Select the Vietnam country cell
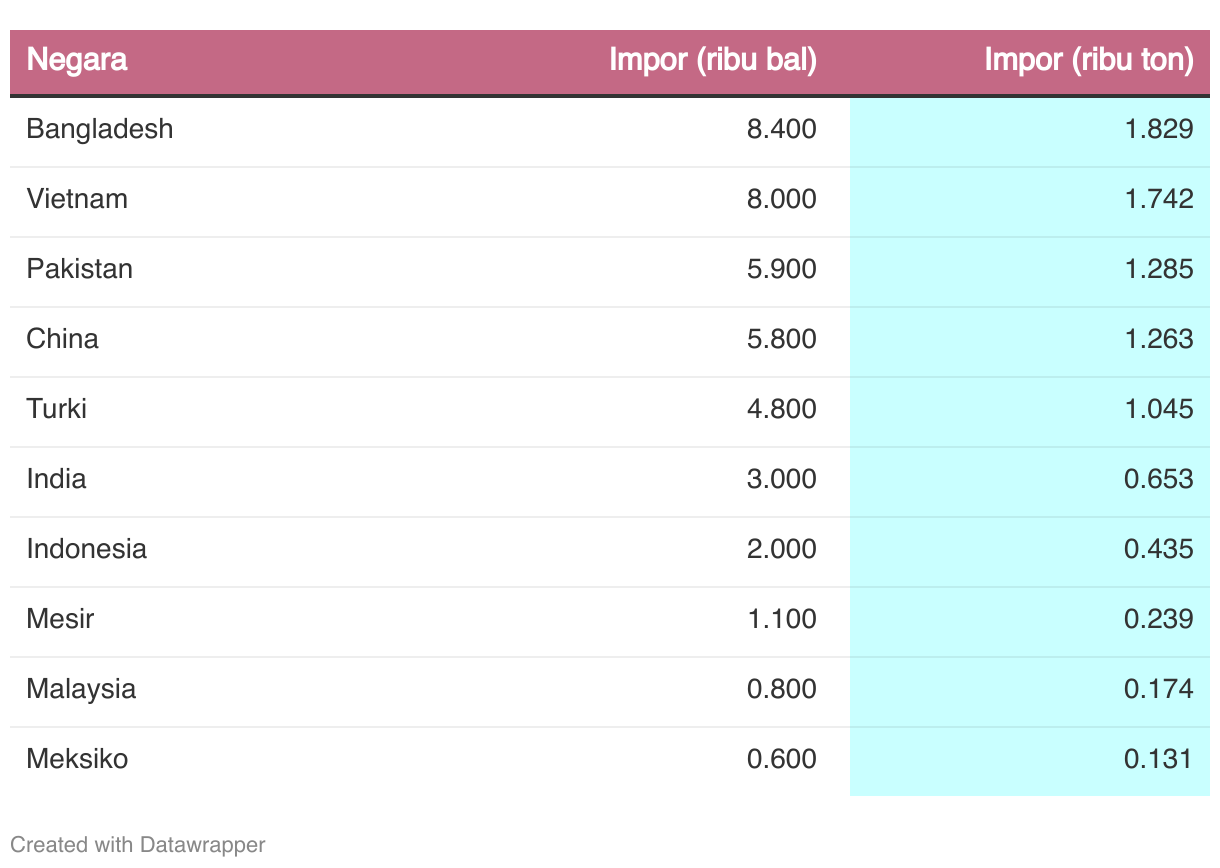This screenshot has width=1220, height=868. [x=77, y=199]
